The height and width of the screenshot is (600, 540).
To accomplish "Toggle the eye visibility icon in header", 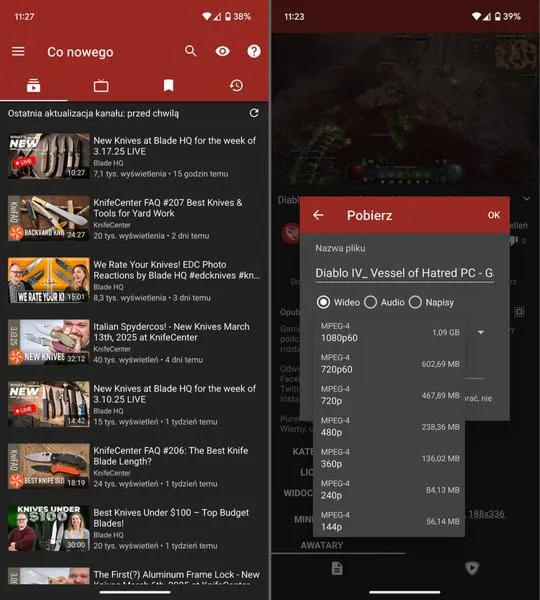I will (x=222, y=51).
